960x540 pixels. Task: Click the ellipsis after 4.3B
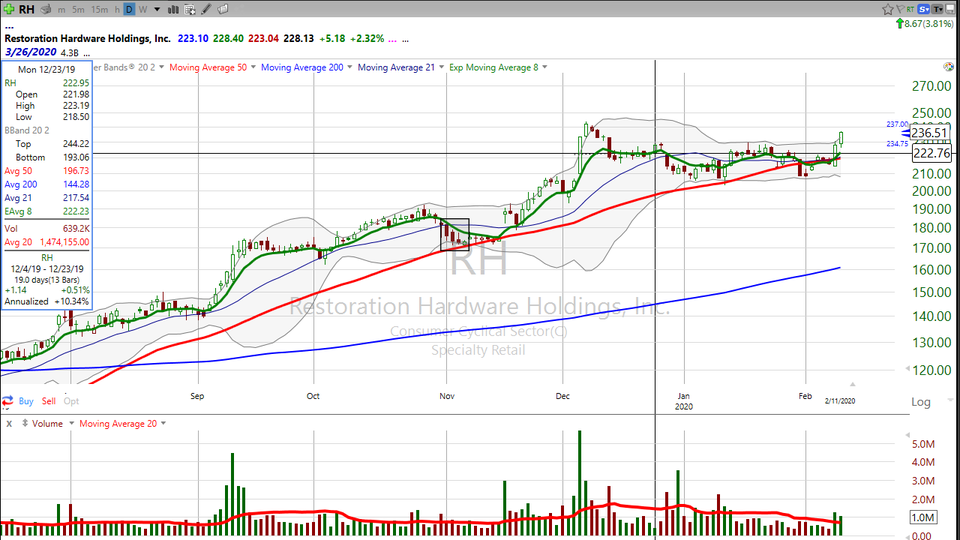86,53
